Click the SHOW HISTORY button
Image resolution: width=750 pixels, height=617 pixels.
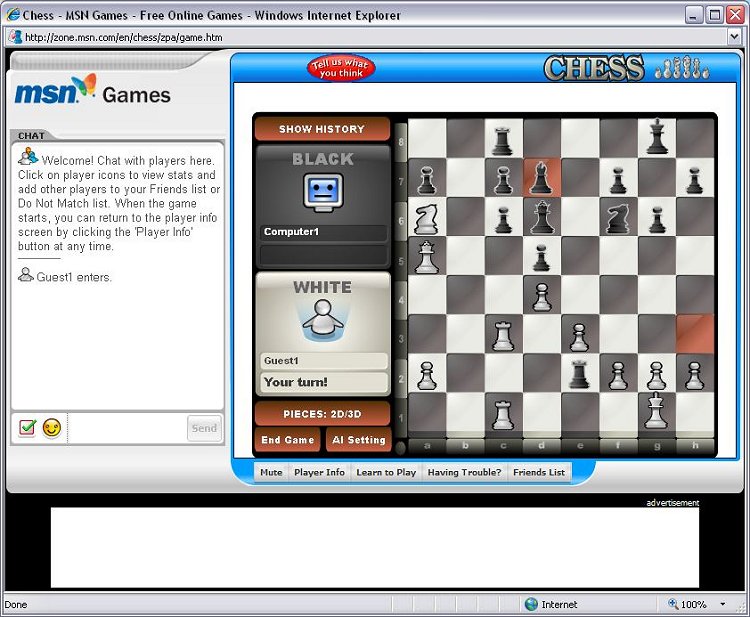(x=322, y=129)
